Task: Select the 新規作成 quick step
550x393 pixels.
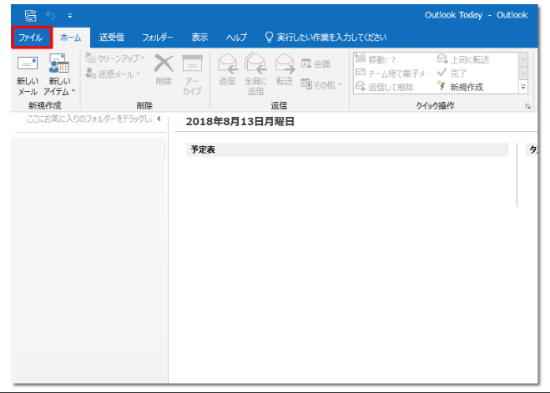Action: pyautogui.click(x=460, y=87)
